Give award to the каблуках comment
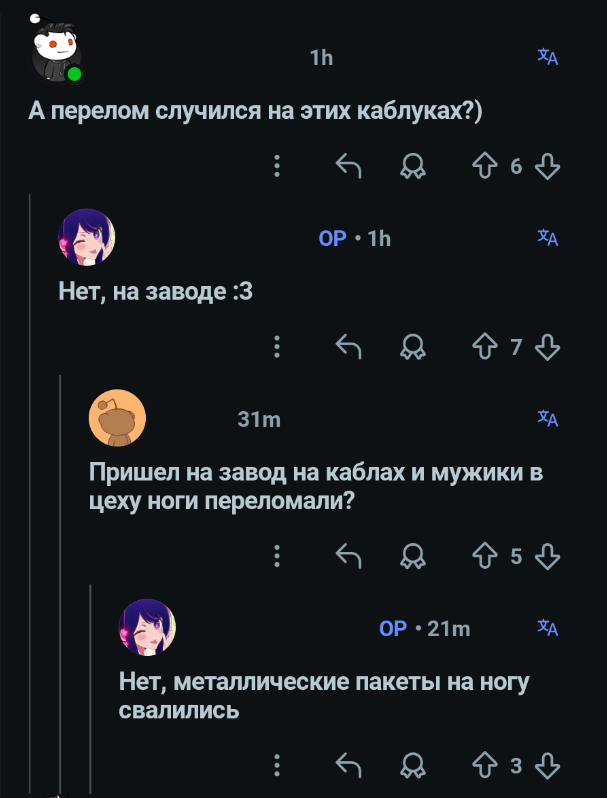 411,166
